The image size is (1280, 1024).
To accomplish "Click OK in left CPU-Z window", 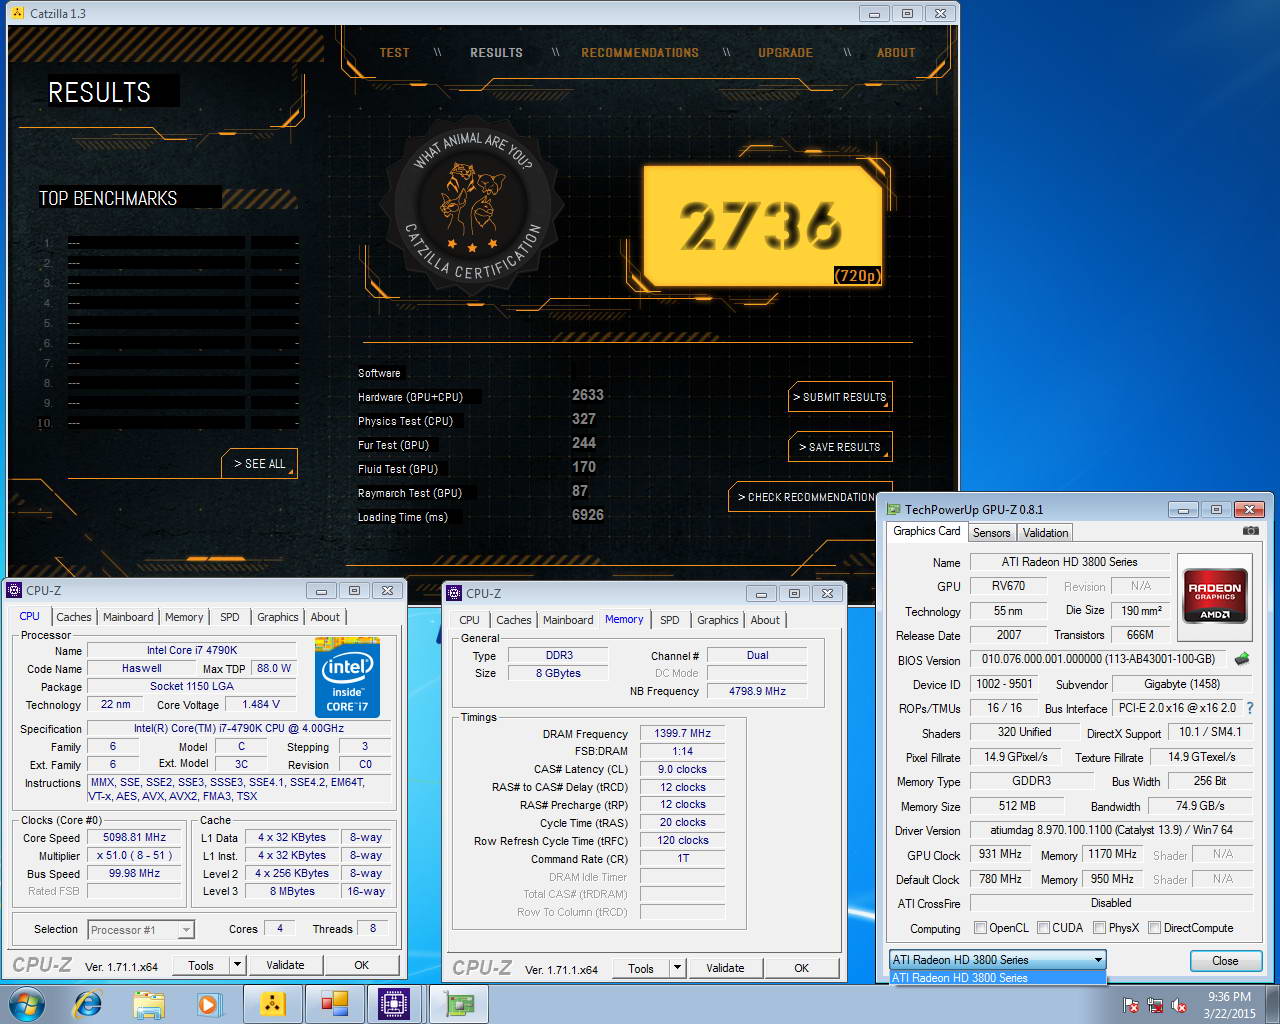I will [x=361, y=965].
